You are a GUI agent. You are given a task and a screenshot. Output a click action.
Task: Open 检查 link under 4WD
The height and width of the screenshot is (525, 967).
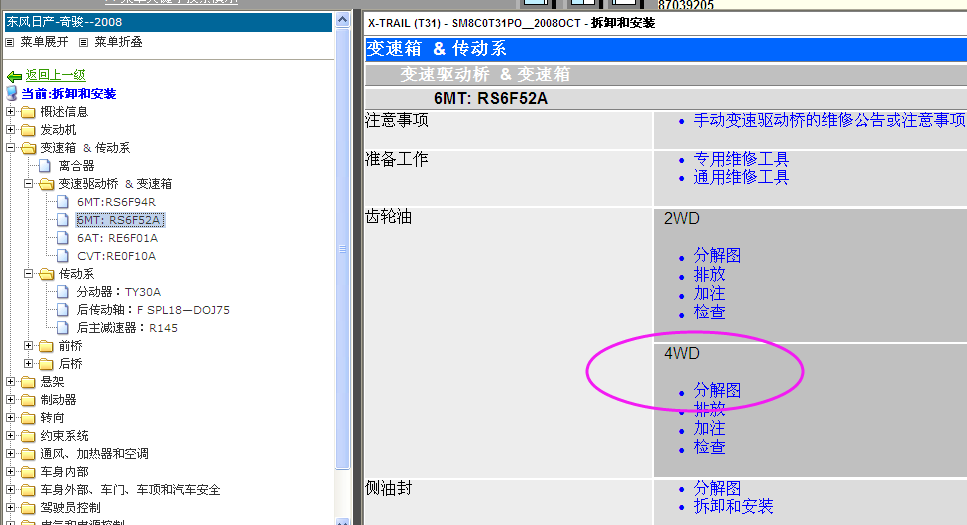[709, 447]
